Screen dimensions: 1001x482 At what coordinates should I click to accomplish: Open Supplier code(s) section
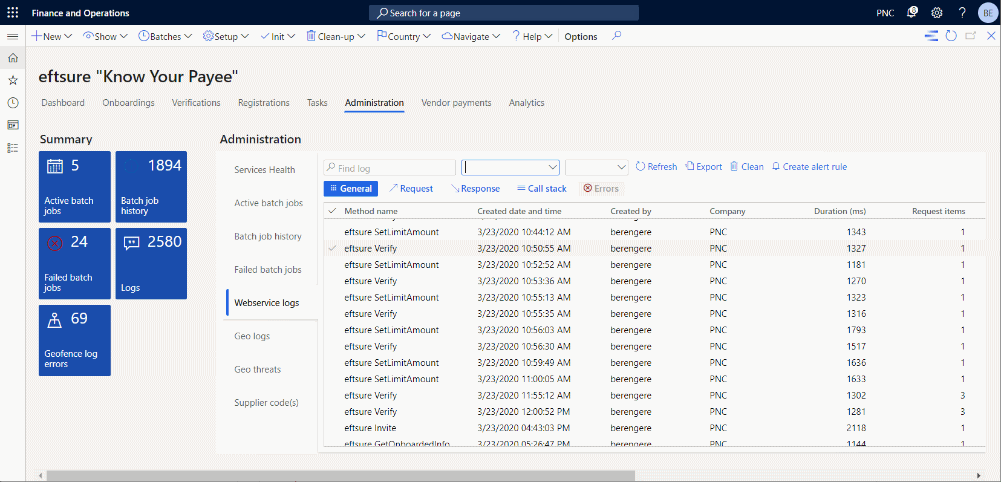(x=266, y=402)
